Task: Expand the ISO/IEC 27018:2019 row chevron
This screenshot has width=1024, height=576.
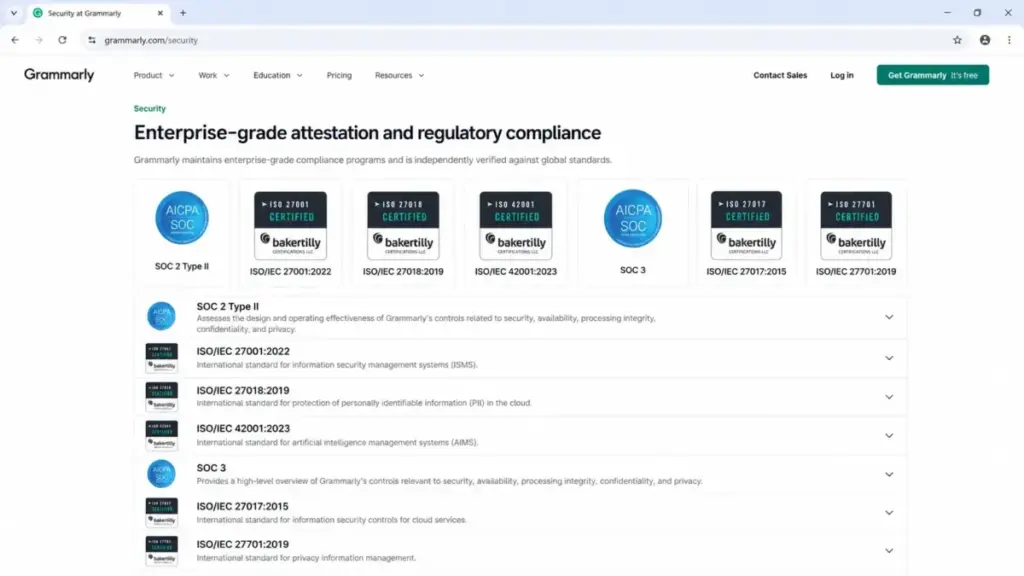Action: click(889, 397)
